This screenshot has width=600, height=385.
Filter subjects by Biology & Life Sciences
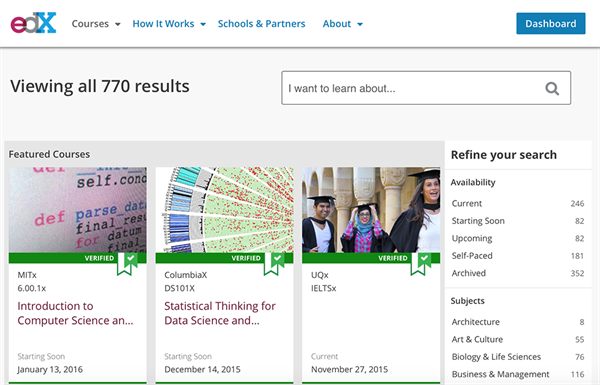pos(518,357)
